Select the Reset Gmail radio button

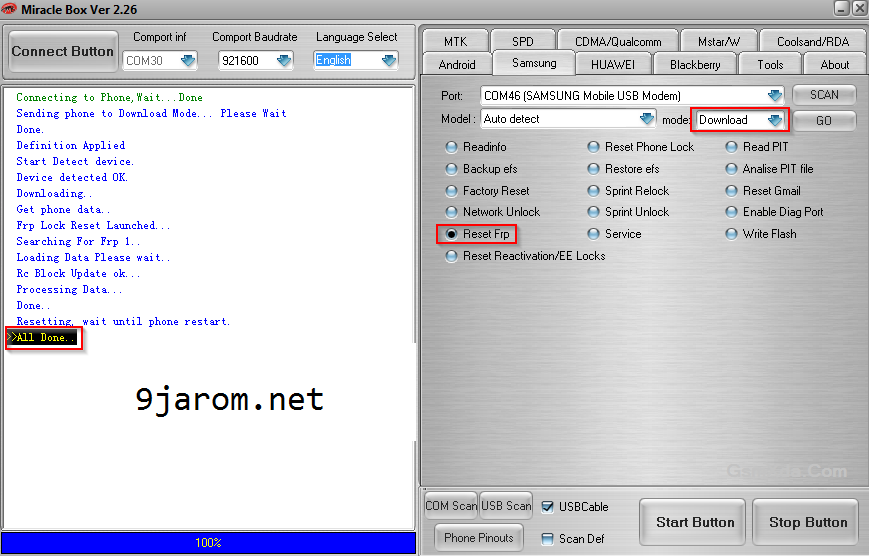coord(732,191)
